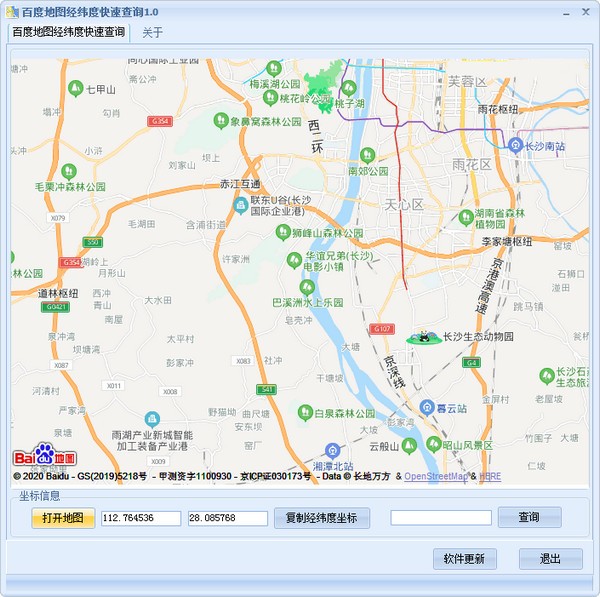Open the 关于 tab
The height and width of the screenshot is (597, 600).
point(152,33)
